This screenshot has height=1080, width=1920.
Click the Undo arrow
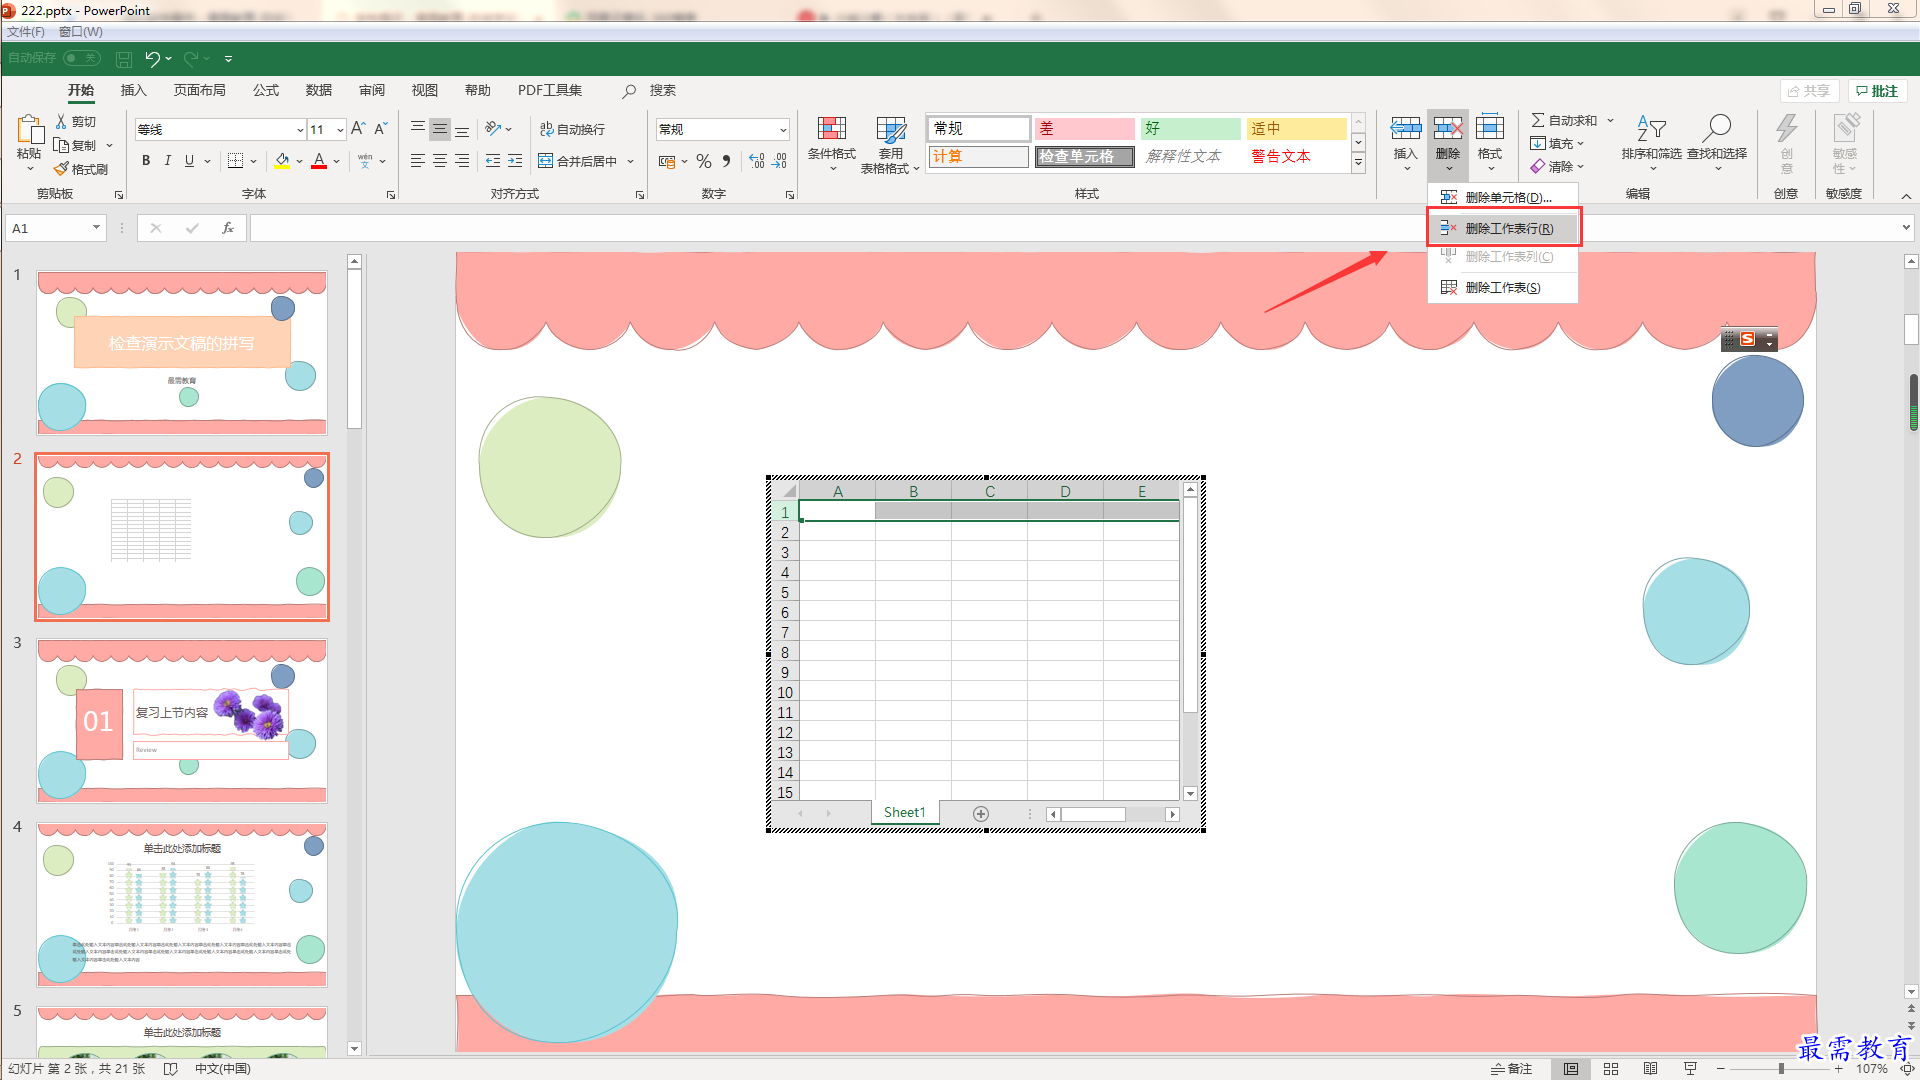tap(152, 59)
